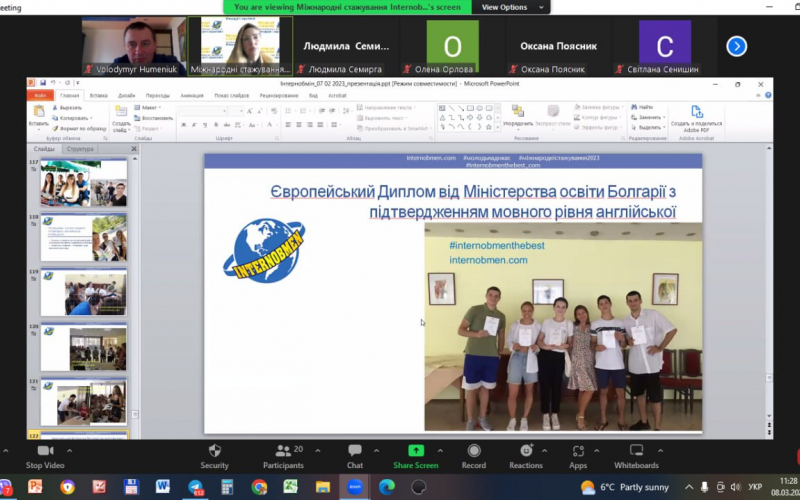Click Найти in editing group
The image size is (800, 500).
(642, 107)
